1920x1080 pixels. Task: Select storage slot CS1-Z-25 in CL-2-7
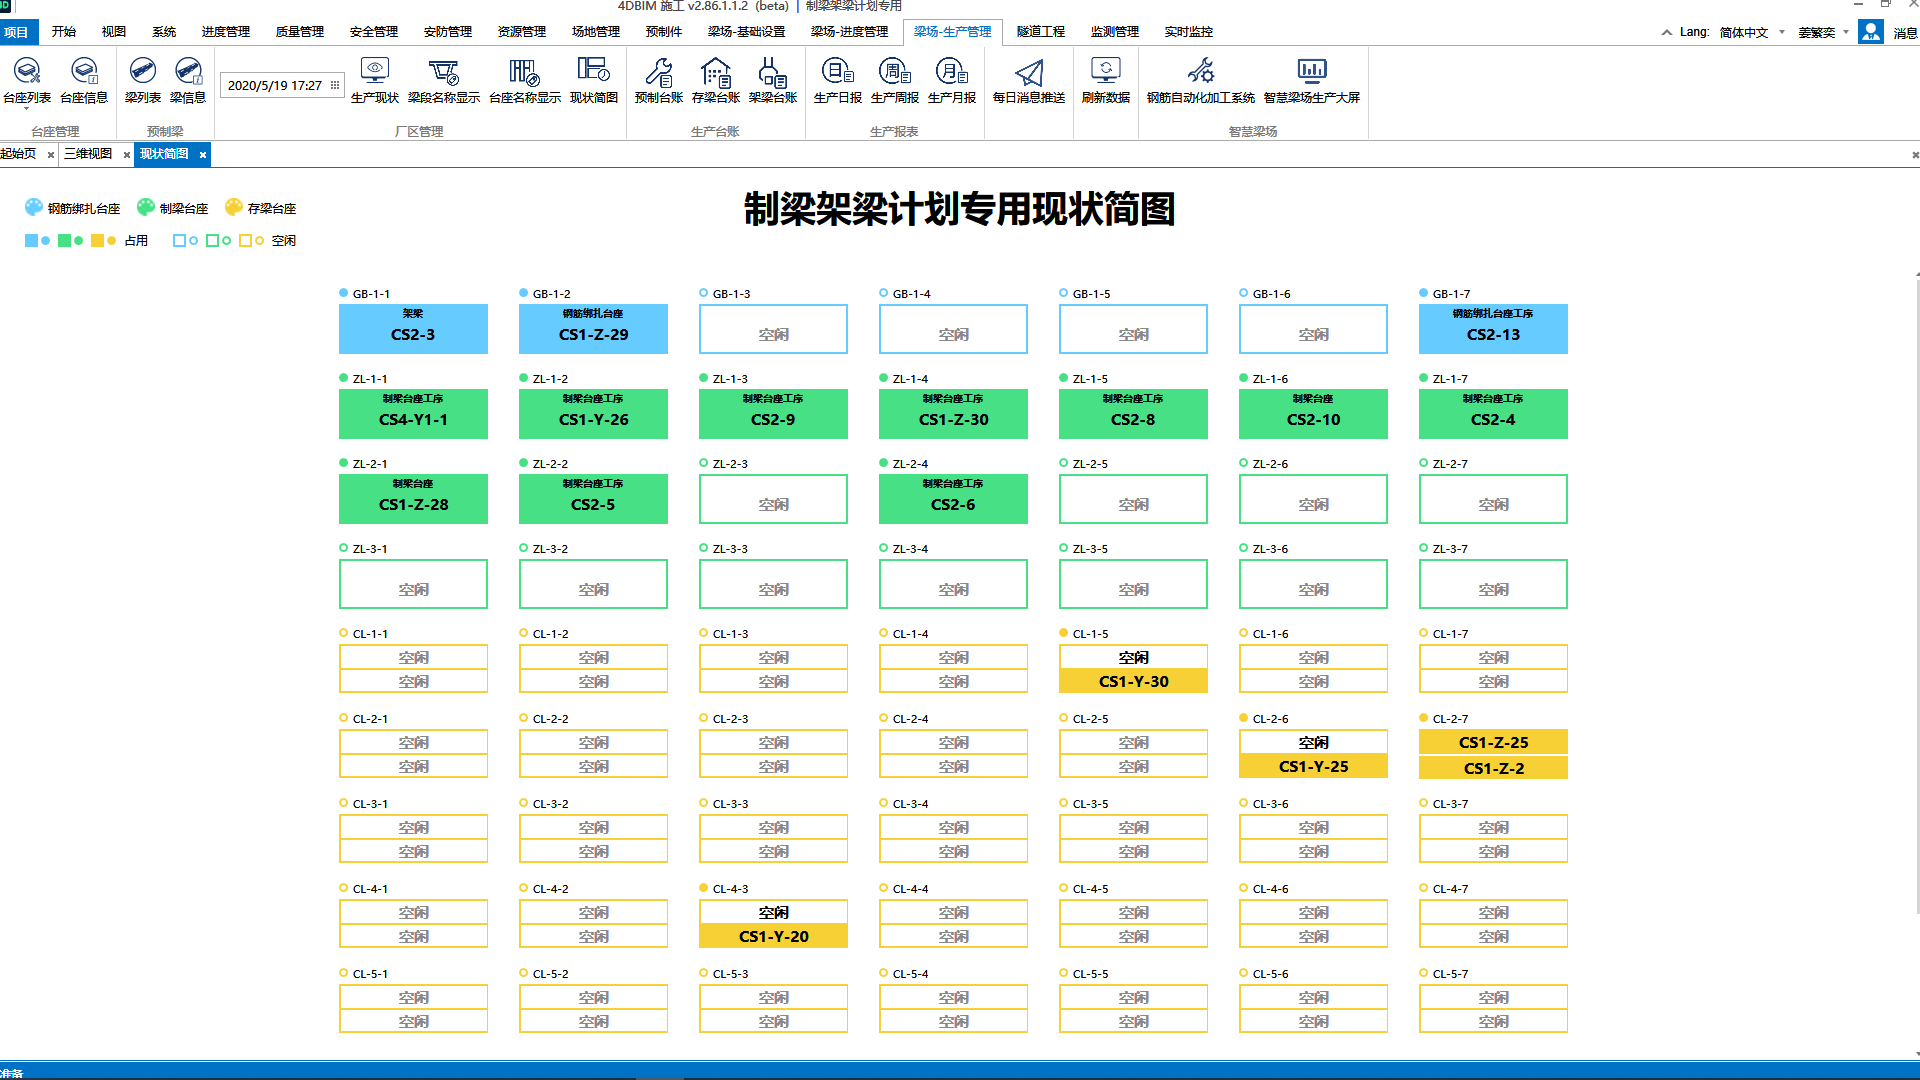[x=1493, y=742]
